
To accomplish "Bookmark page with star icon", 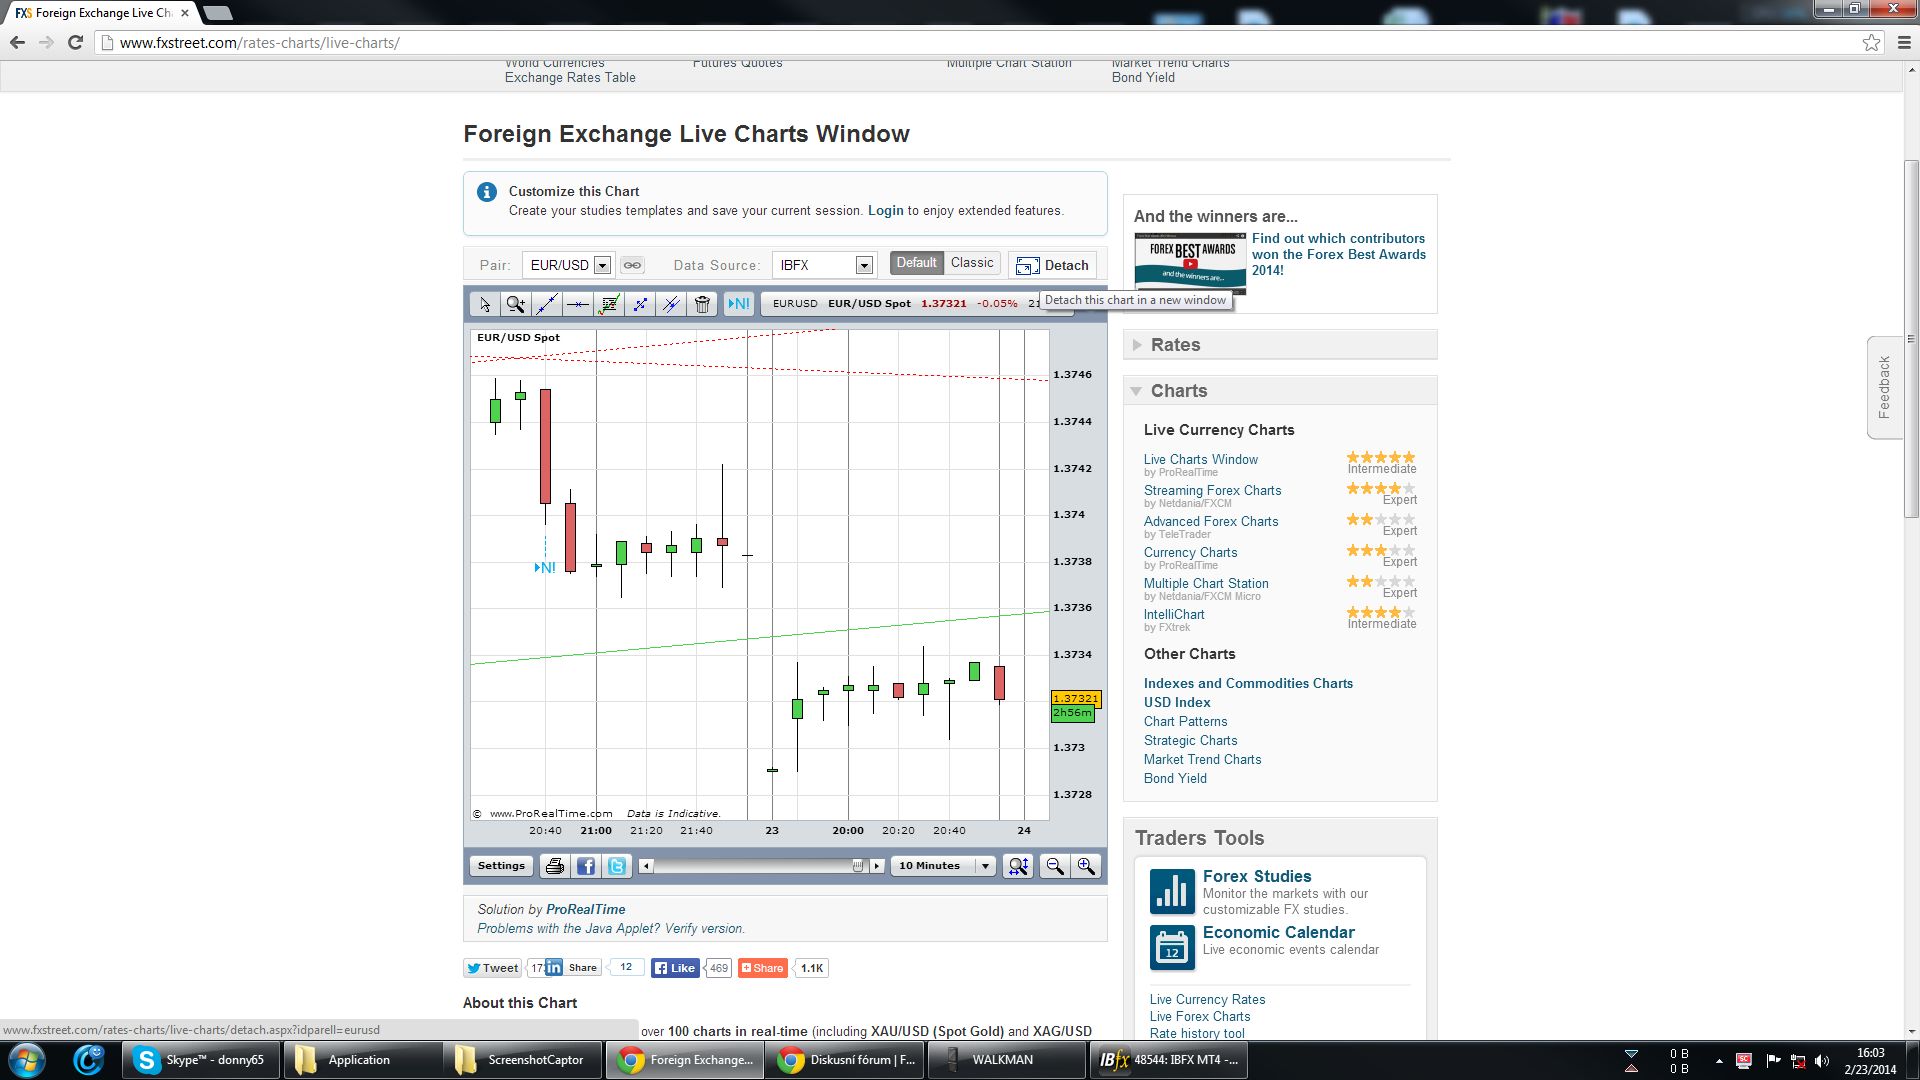I will pyautogui.click(x=1871, y=43).
